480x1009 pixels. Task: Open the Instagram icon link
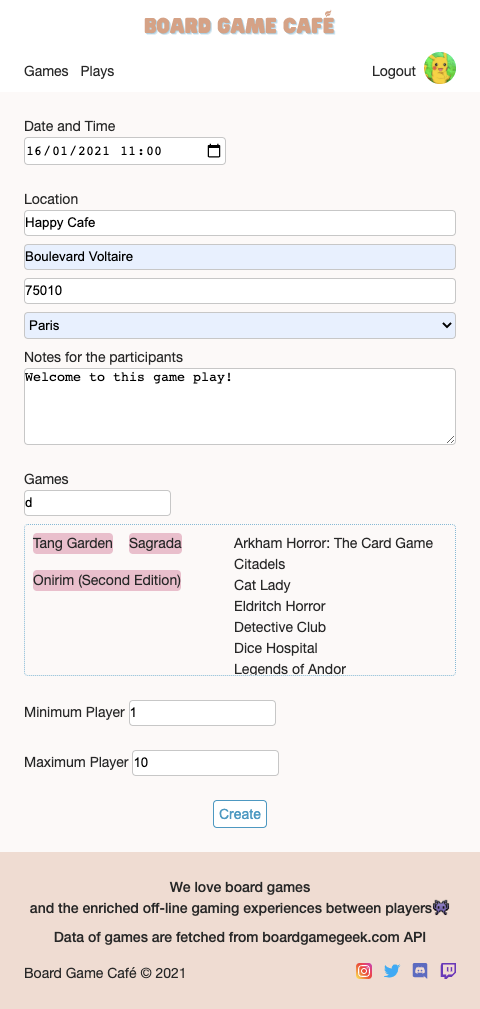pos(364,970)
